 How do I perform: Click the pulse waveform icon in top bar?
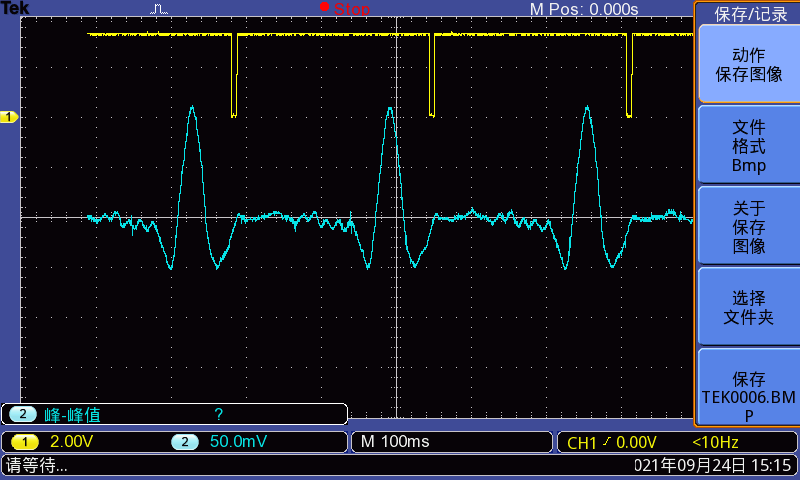tap(160, 9)
